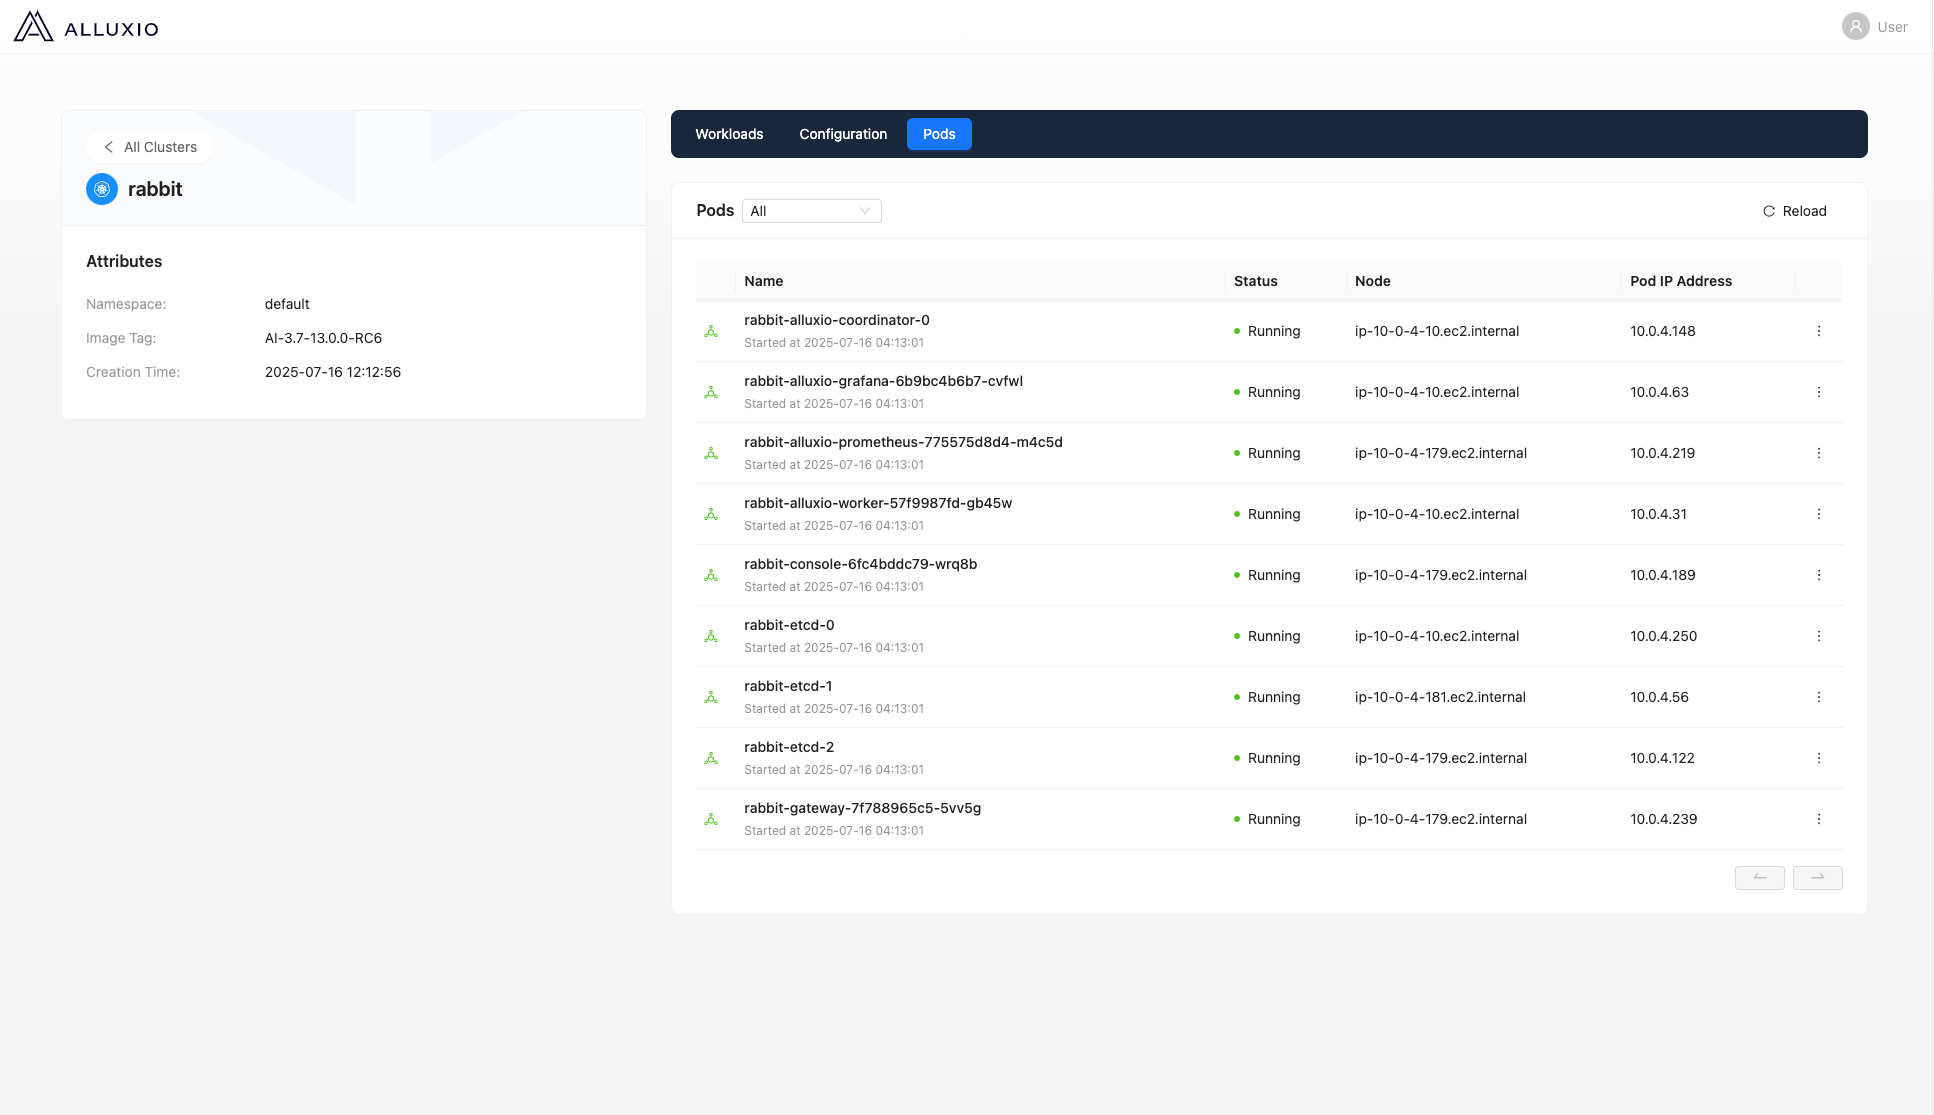This screenshot has height=1115, width=1934.
Task: Go to previous page with left arrow
Action: (1759, 878)
